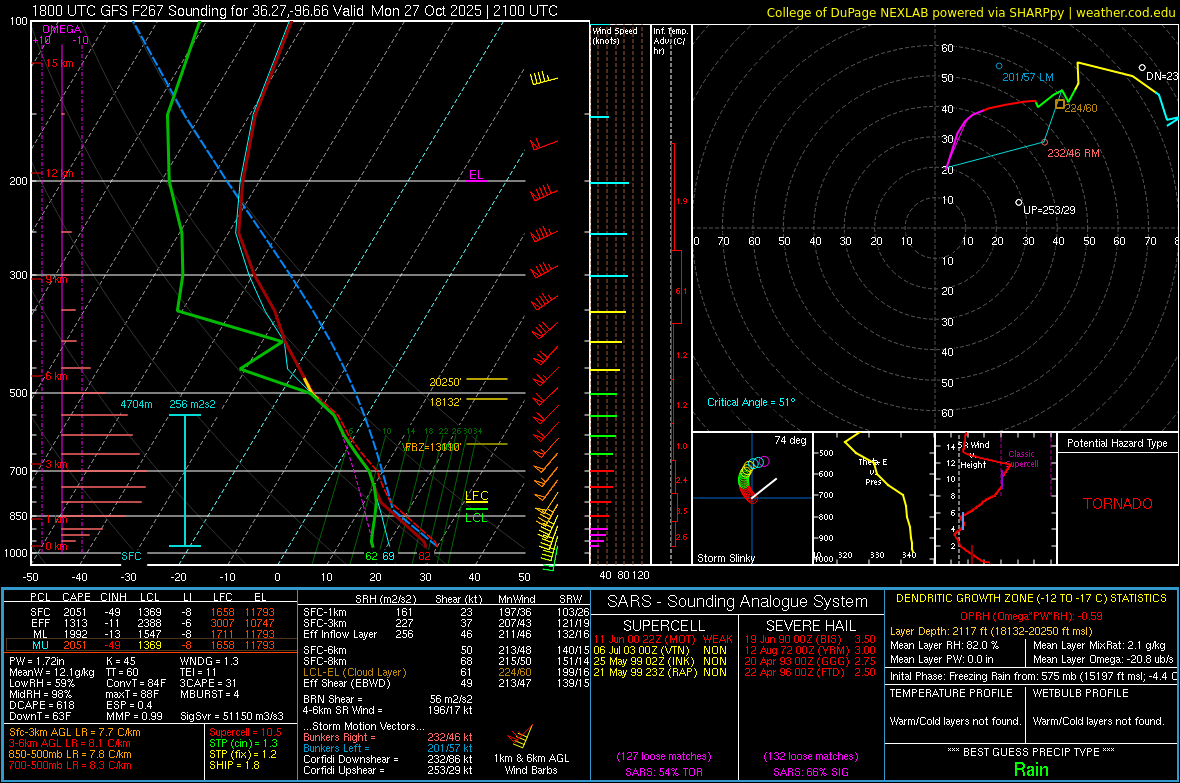The image size is (1180, 783).
Task: Click the OPRH (Omega*PW*RH): -0.59 value
Action: coord(1031,617)
